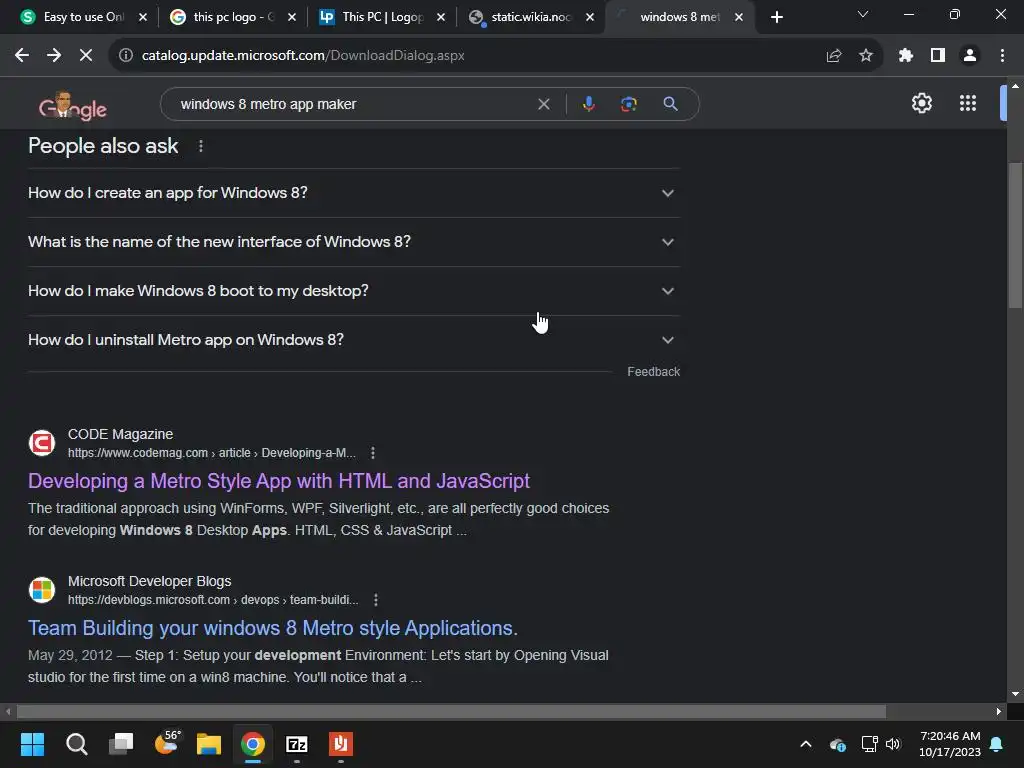Click the scroll down arrow of vertical scrollbar
Viewport: 1024px width, 768px height.
coord(1015,694)
